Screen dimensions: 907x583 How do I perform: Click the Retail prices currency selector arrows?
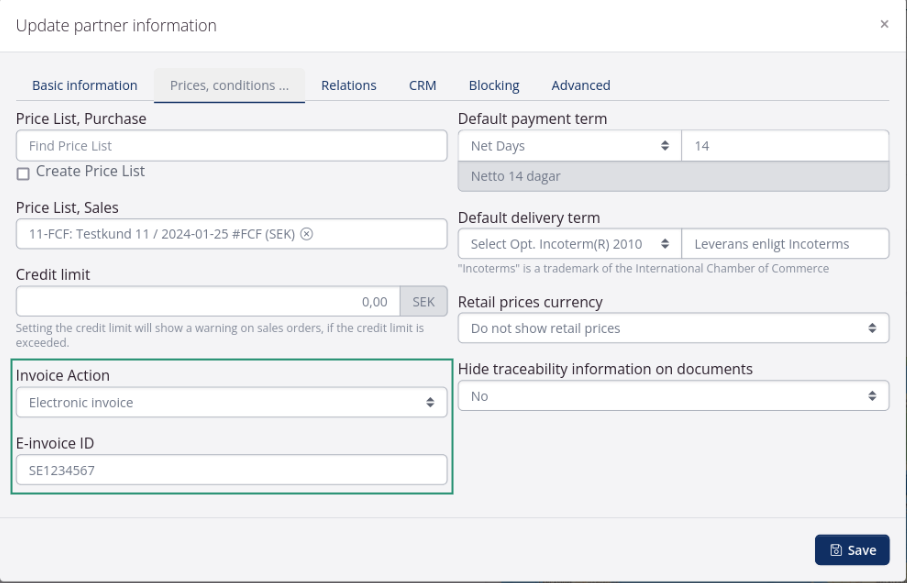[x=873, y=328]
